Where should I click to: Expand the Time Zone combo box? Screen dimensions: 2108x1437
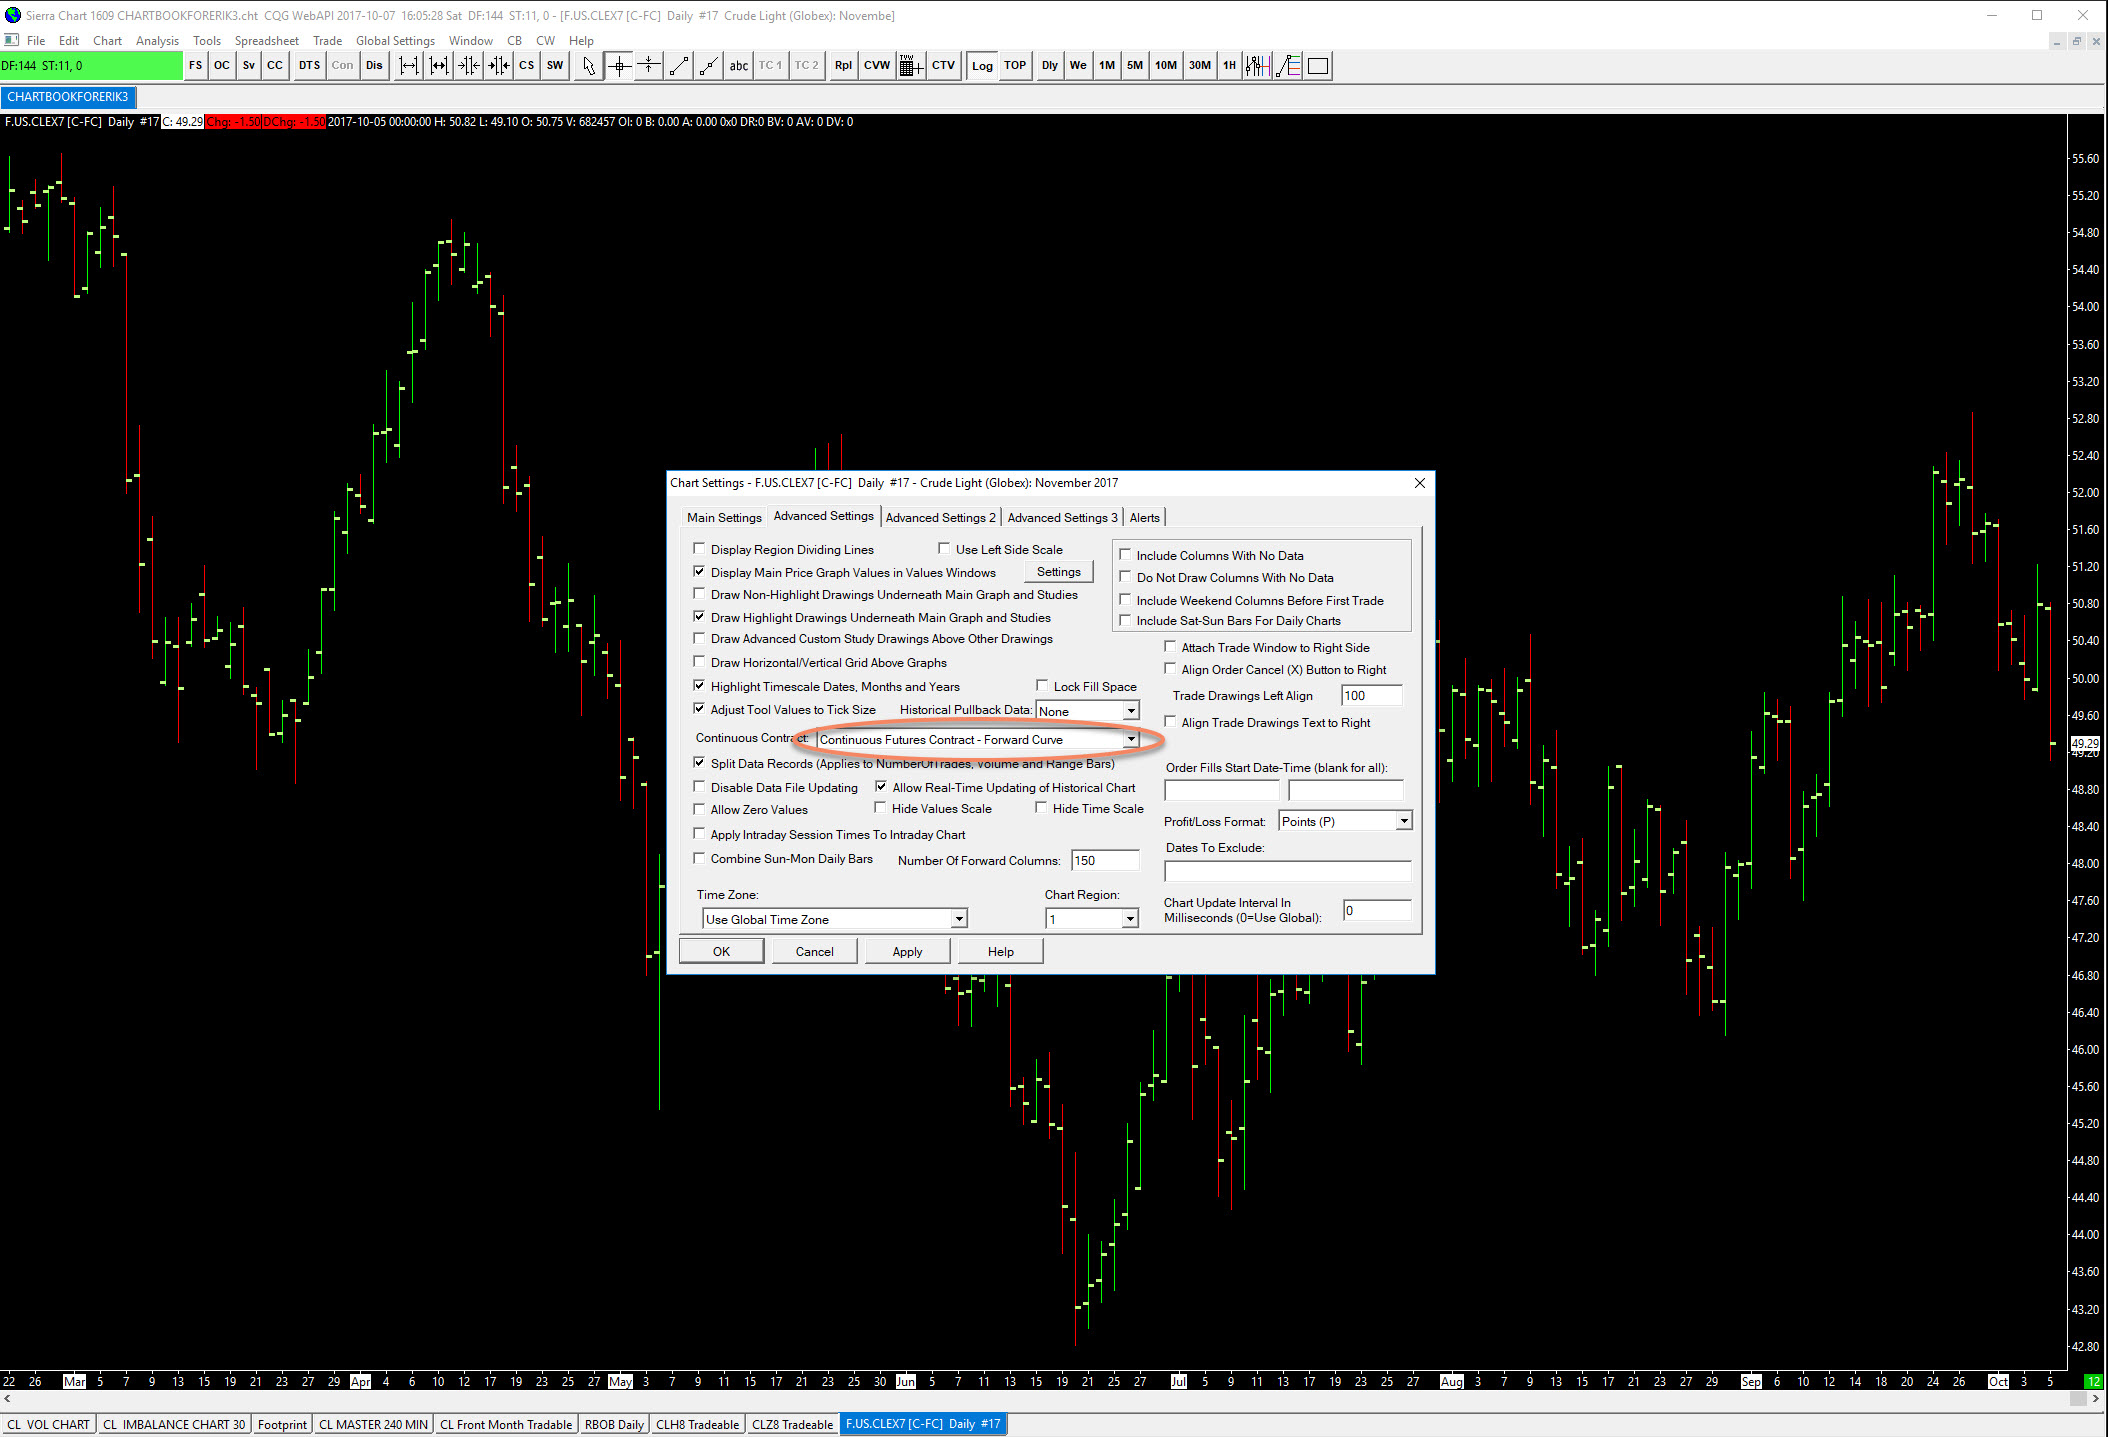[x=958, y=919]
